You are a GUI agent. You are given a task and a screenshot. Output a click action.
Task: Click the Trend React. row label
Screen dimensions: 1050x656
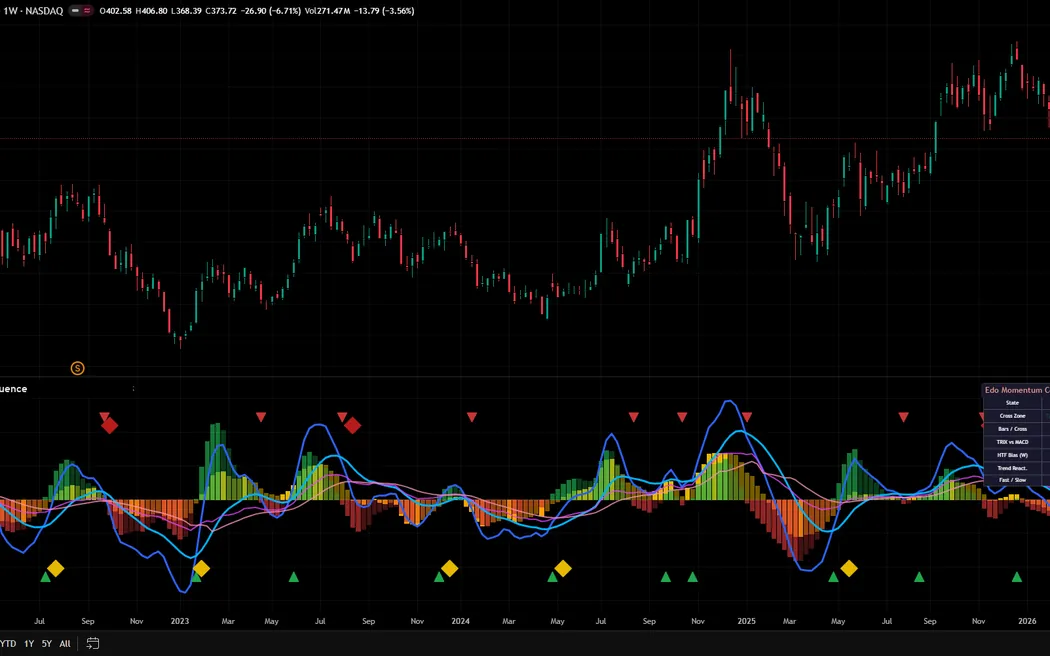1012,468
